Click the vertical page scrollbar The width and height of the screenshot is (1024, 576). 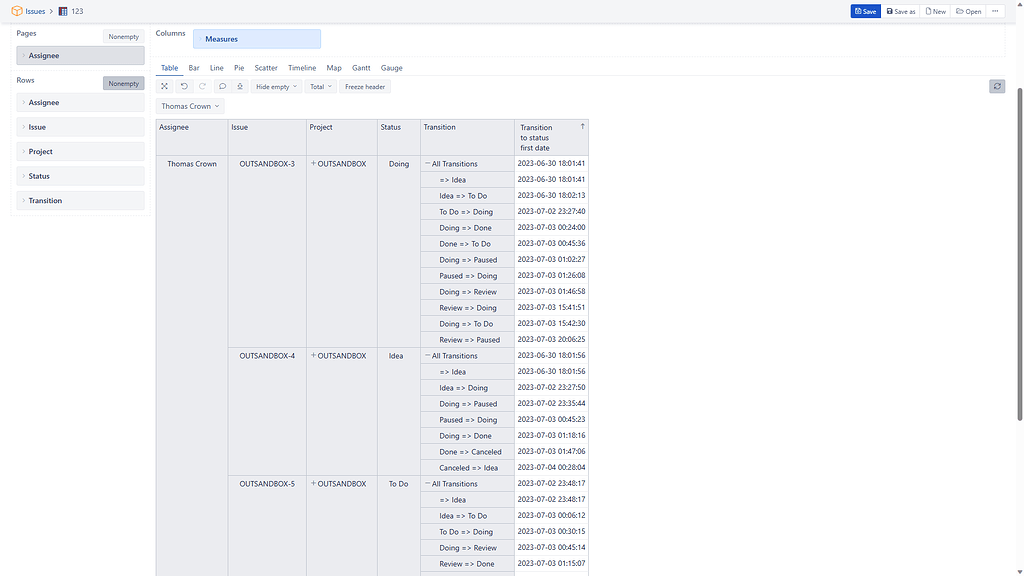(x=1019, y=250)
